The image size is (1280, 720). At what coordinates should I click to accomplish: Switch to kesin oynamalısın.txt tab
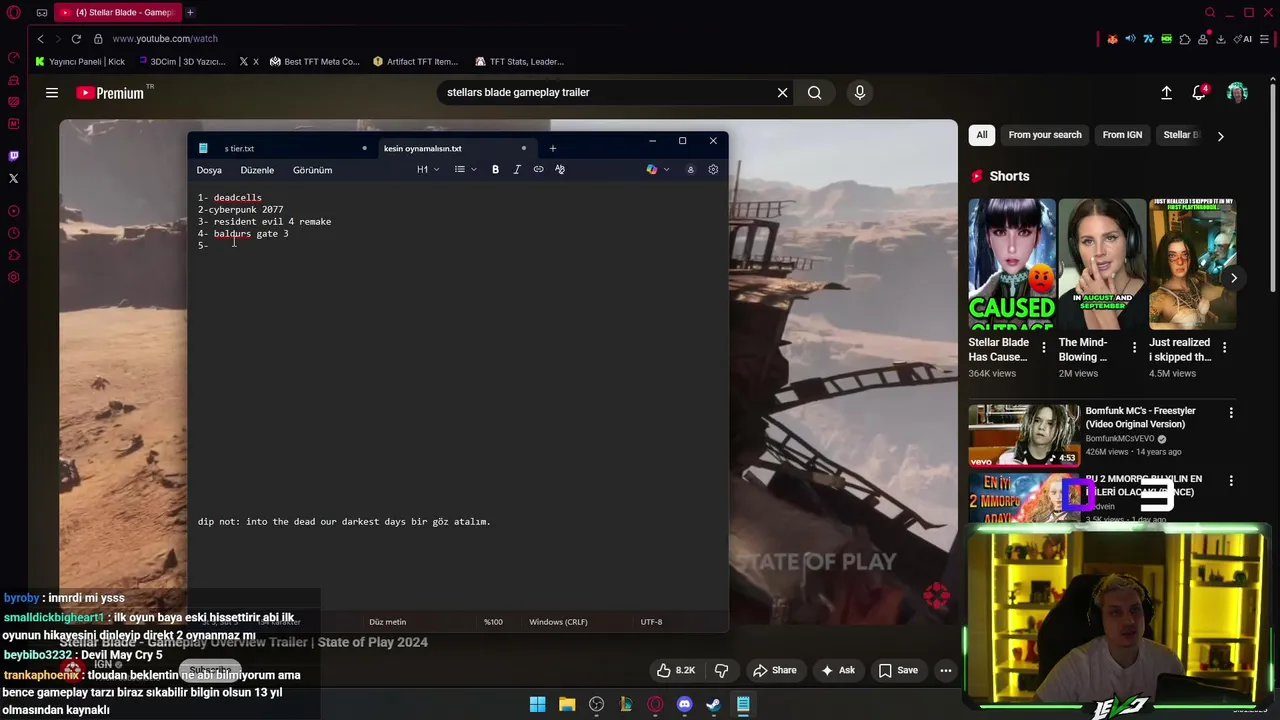click(x=455, y=148)
